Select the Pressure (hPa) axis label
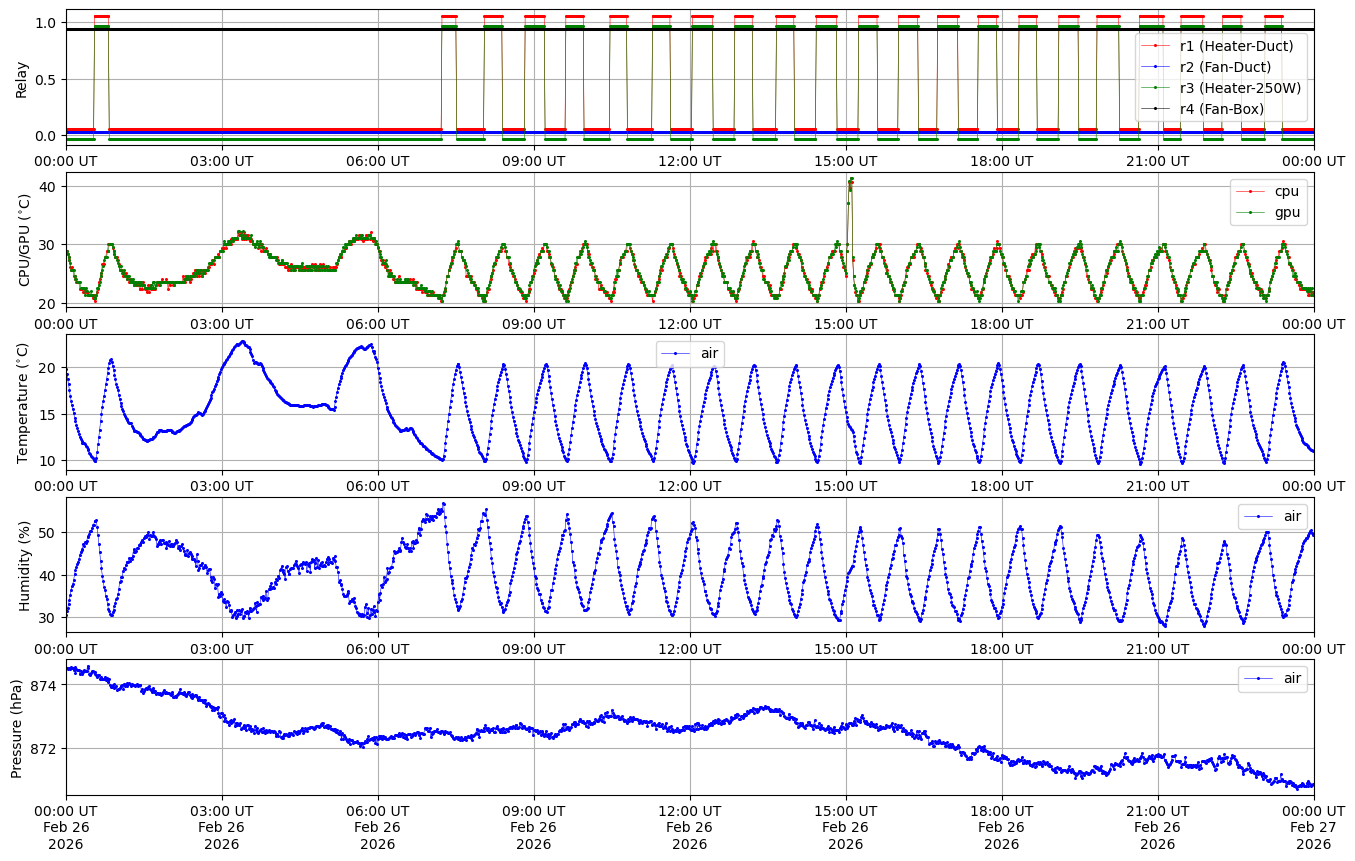Viewport: 1355px width, 861px height. [x=17, y=728]
